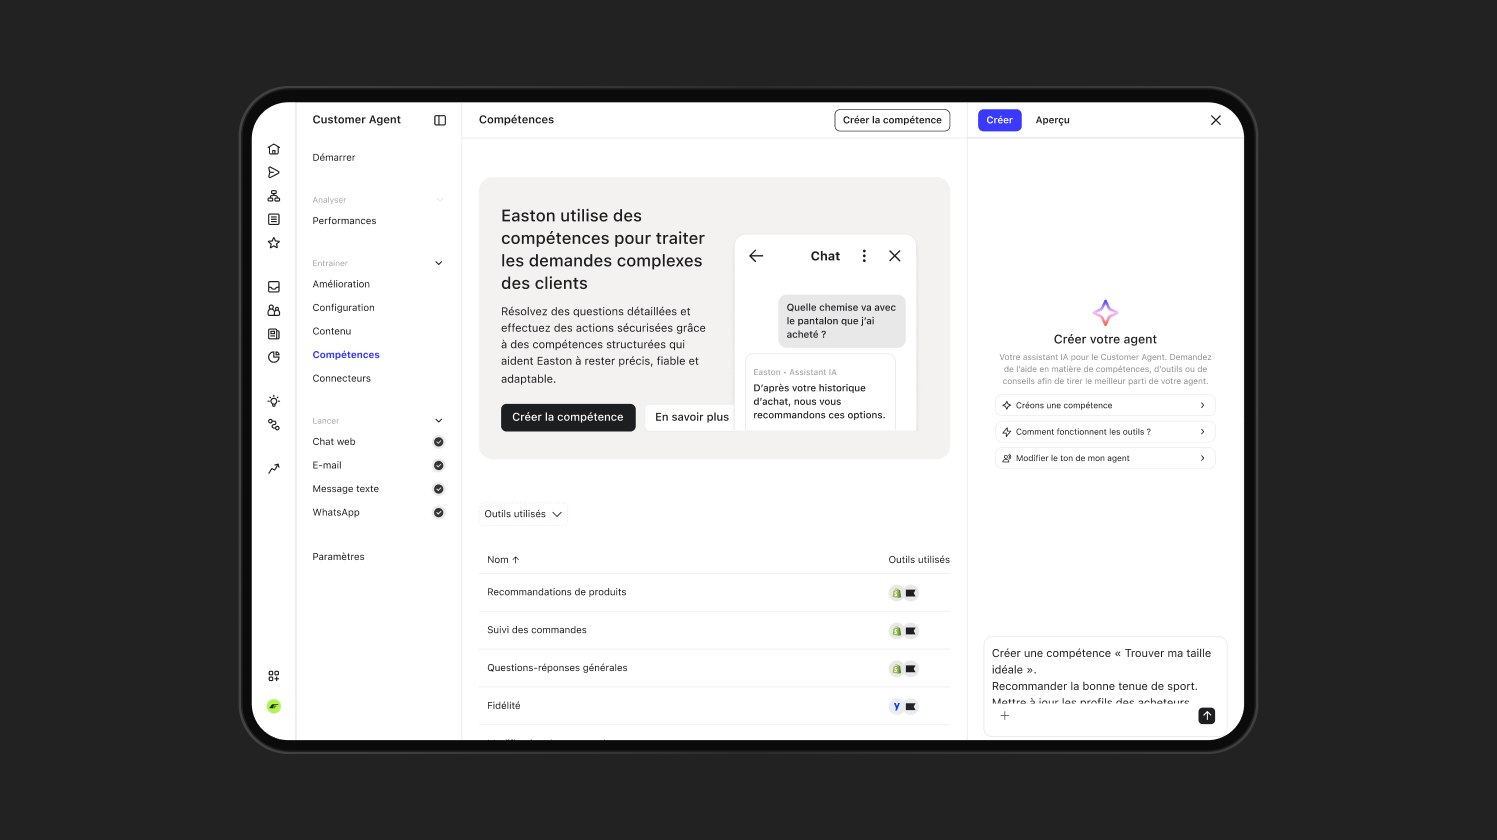Switch to the Créer tab

[1000, 120]
